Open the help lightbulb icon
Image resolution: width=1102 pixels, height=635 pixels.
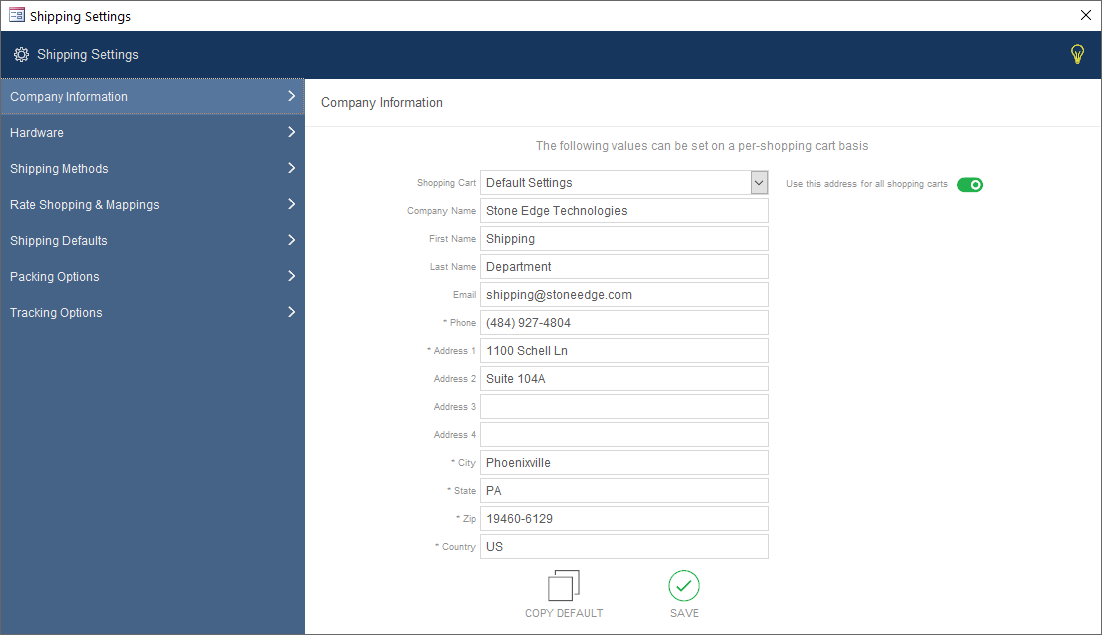point(1077,54)
